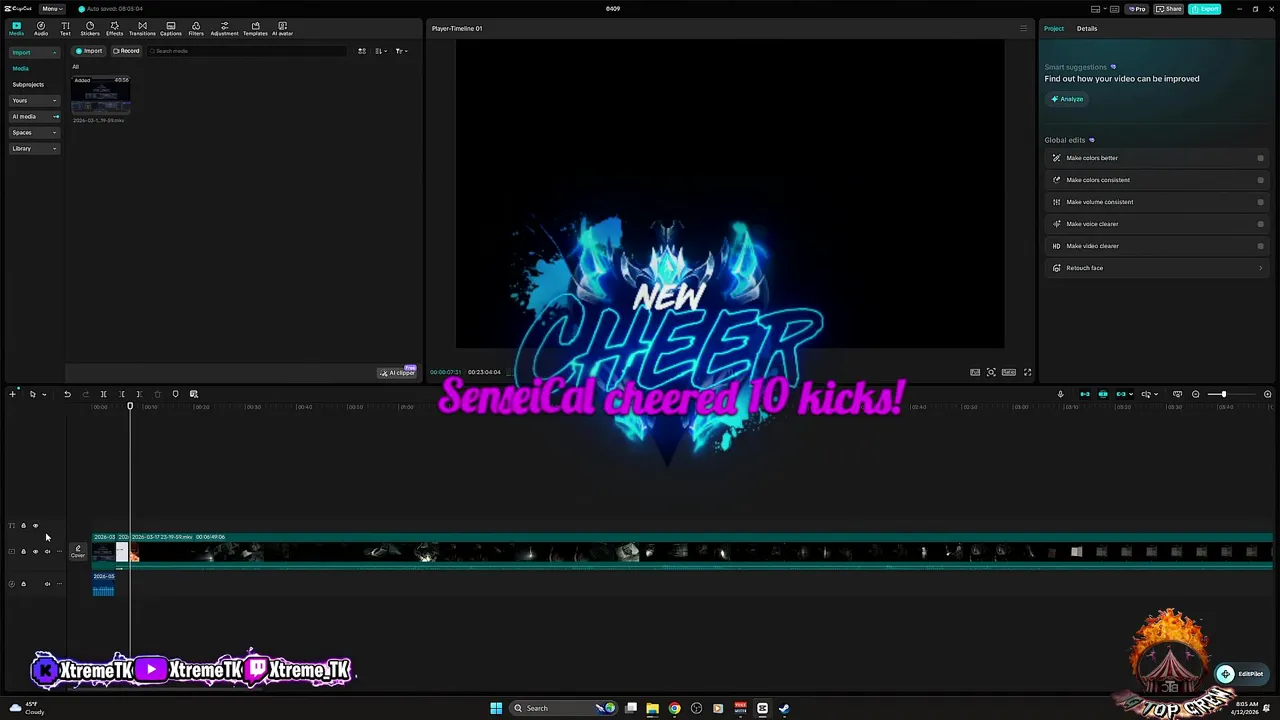Open the filter dropdown in the media panel
The width and height of the screenshot is (1280, 720).
[400, 51]
